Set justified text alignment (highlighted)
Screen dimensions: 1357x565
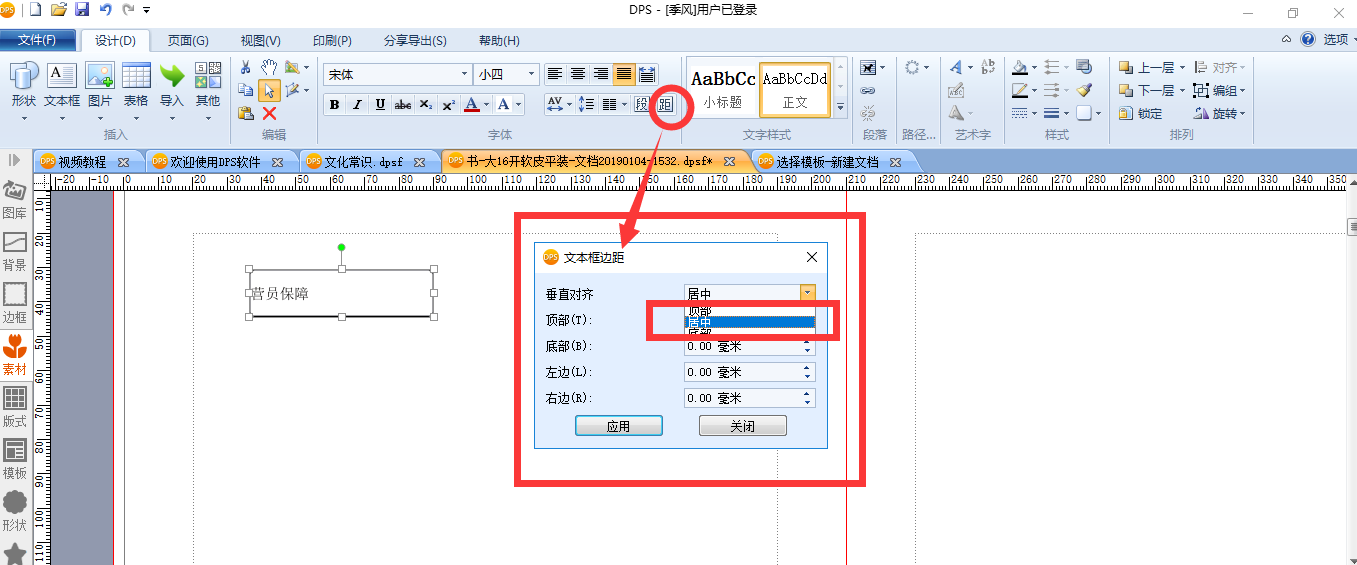coord(624,74)
